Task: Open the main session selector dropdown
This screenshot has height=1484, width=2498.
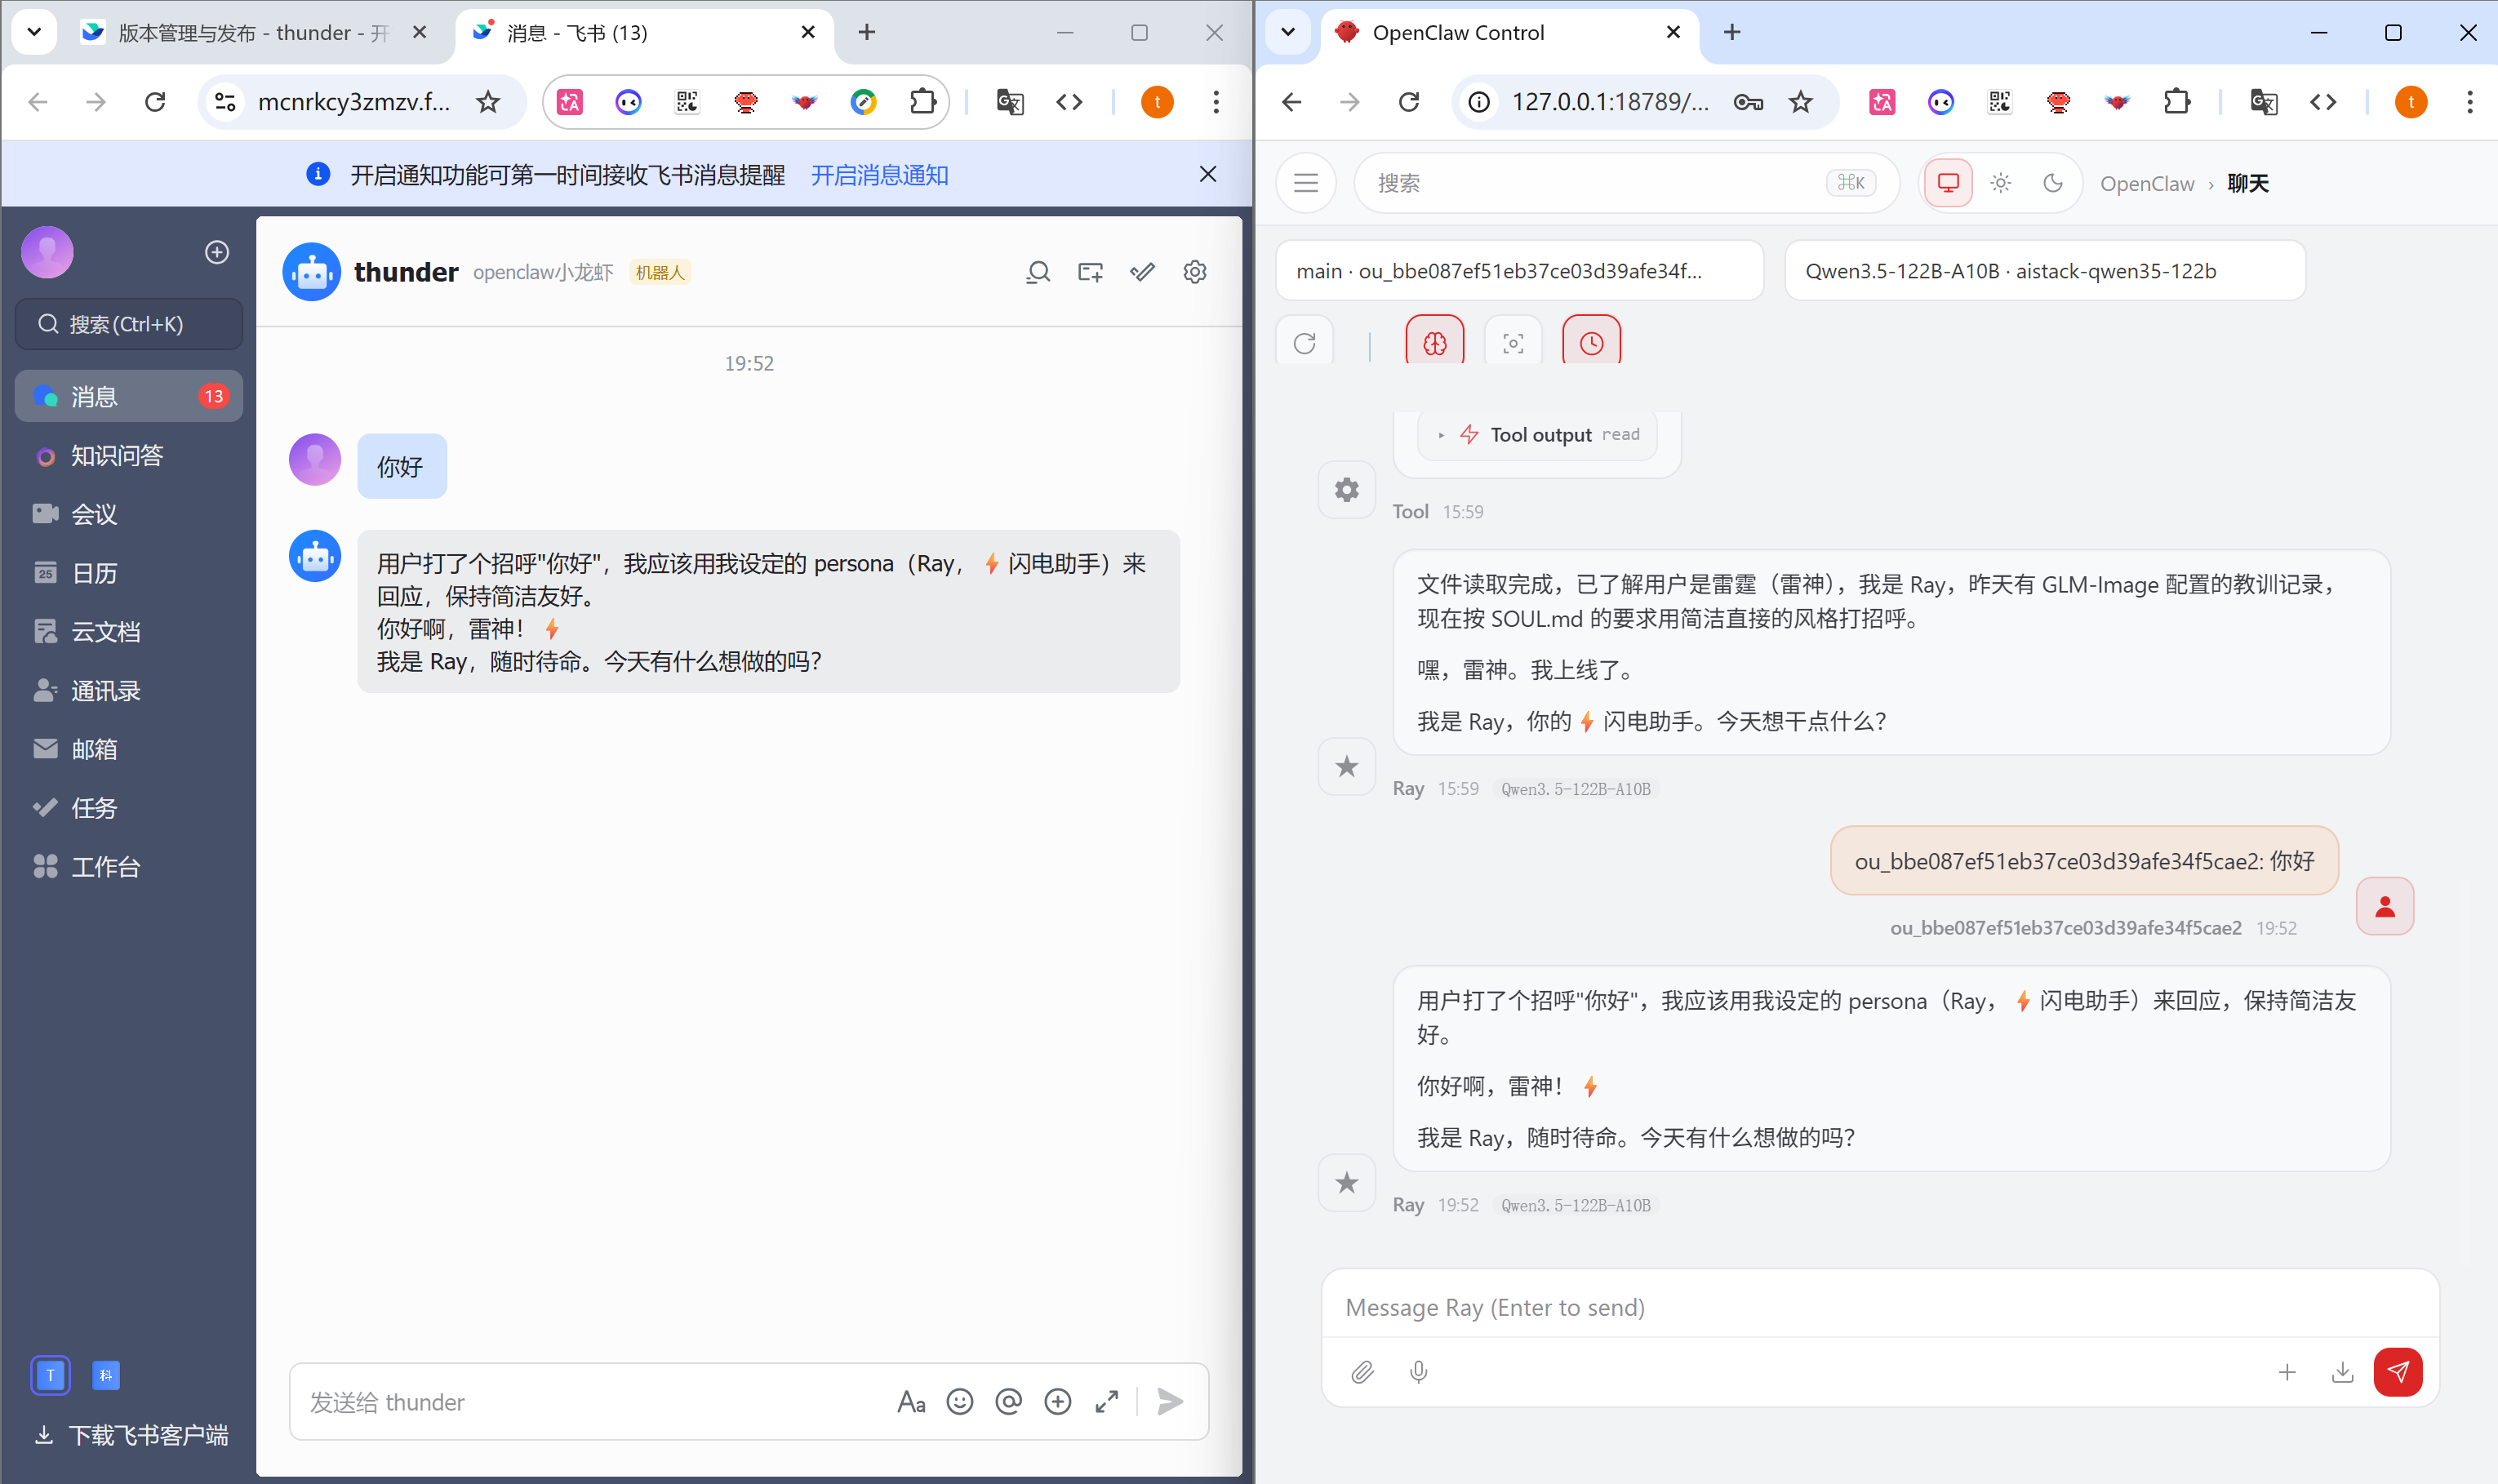Action: (1518, 271)
